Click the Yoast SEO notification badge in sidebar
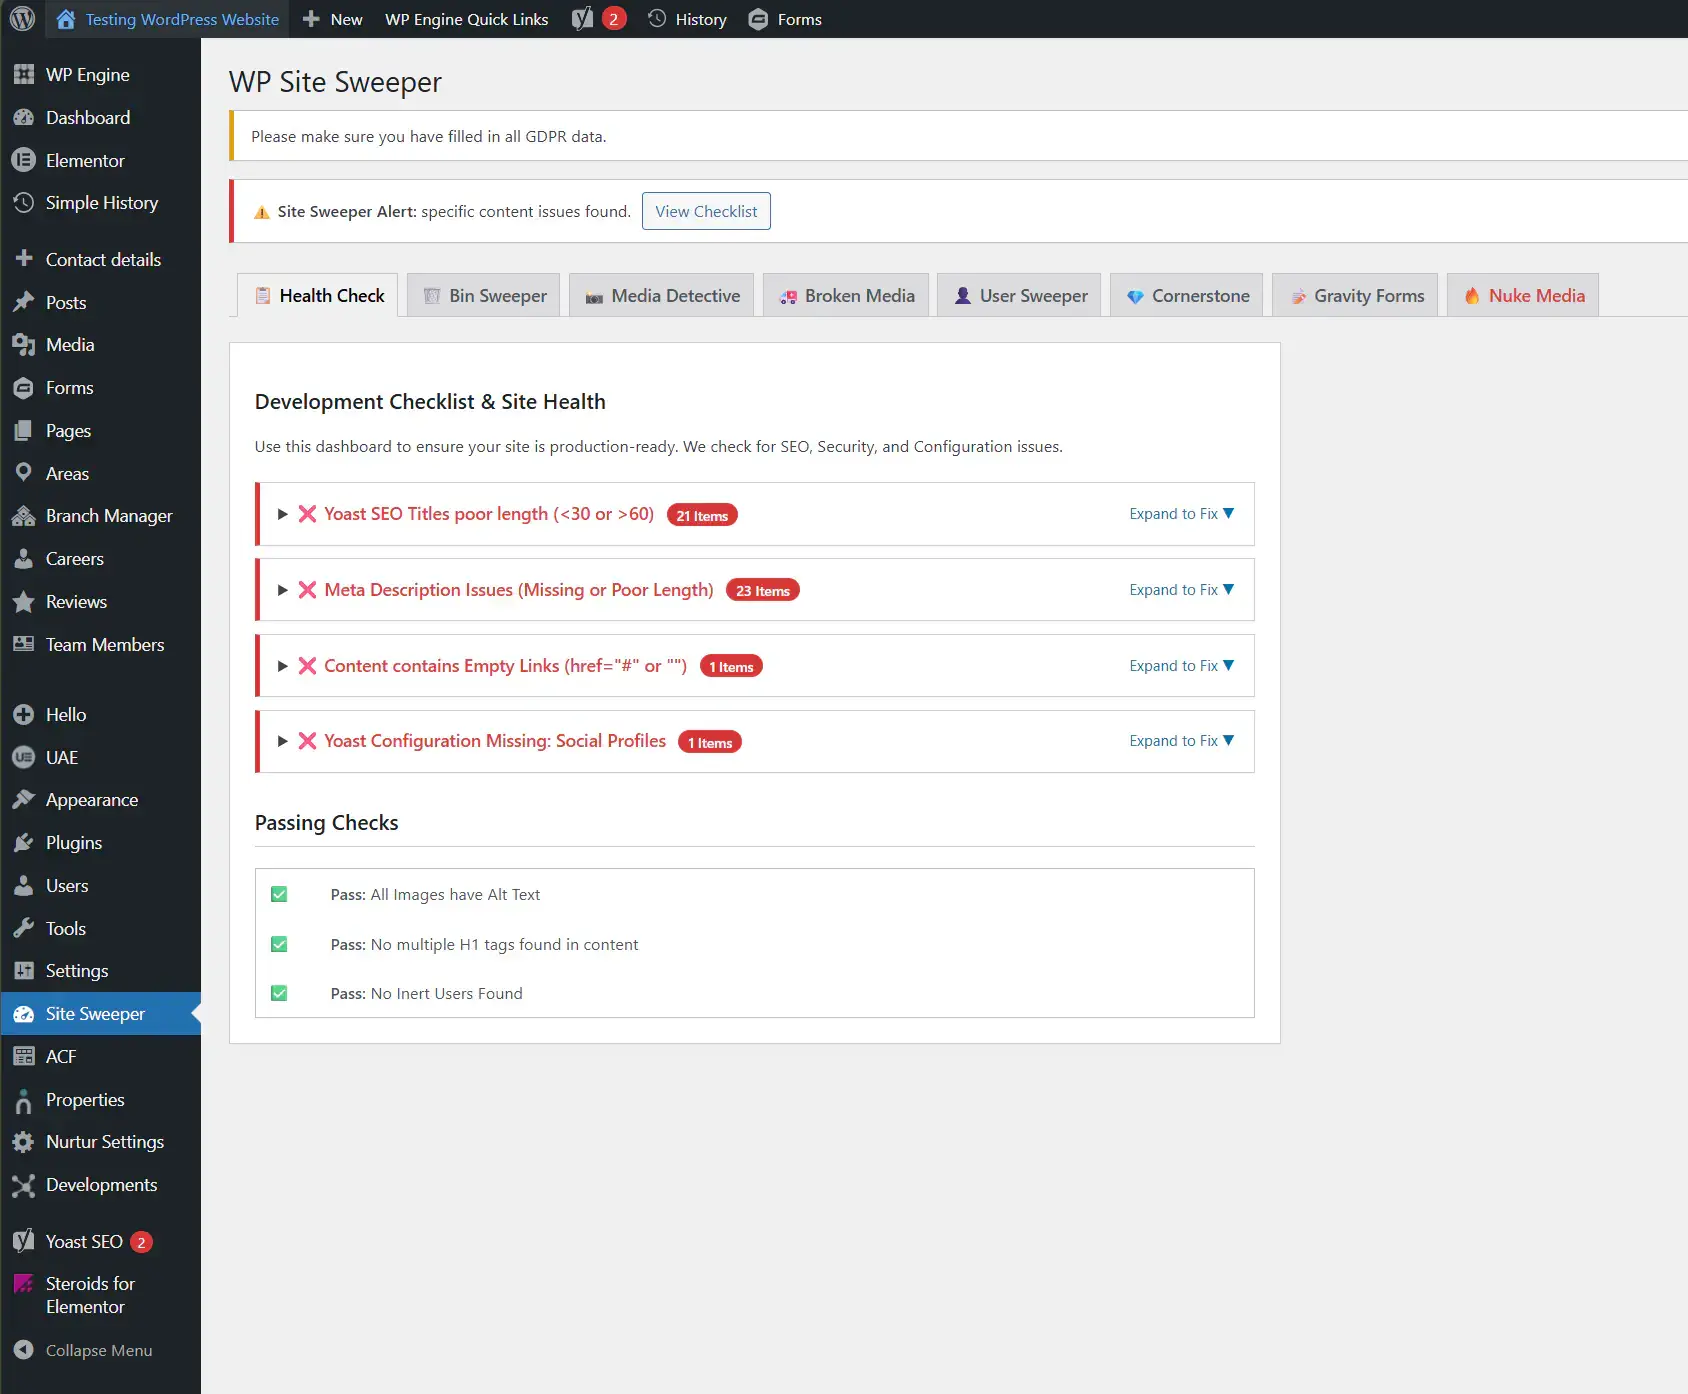The height and width of the screenshot is (1394, 1688). click(x=141, y=1242)
